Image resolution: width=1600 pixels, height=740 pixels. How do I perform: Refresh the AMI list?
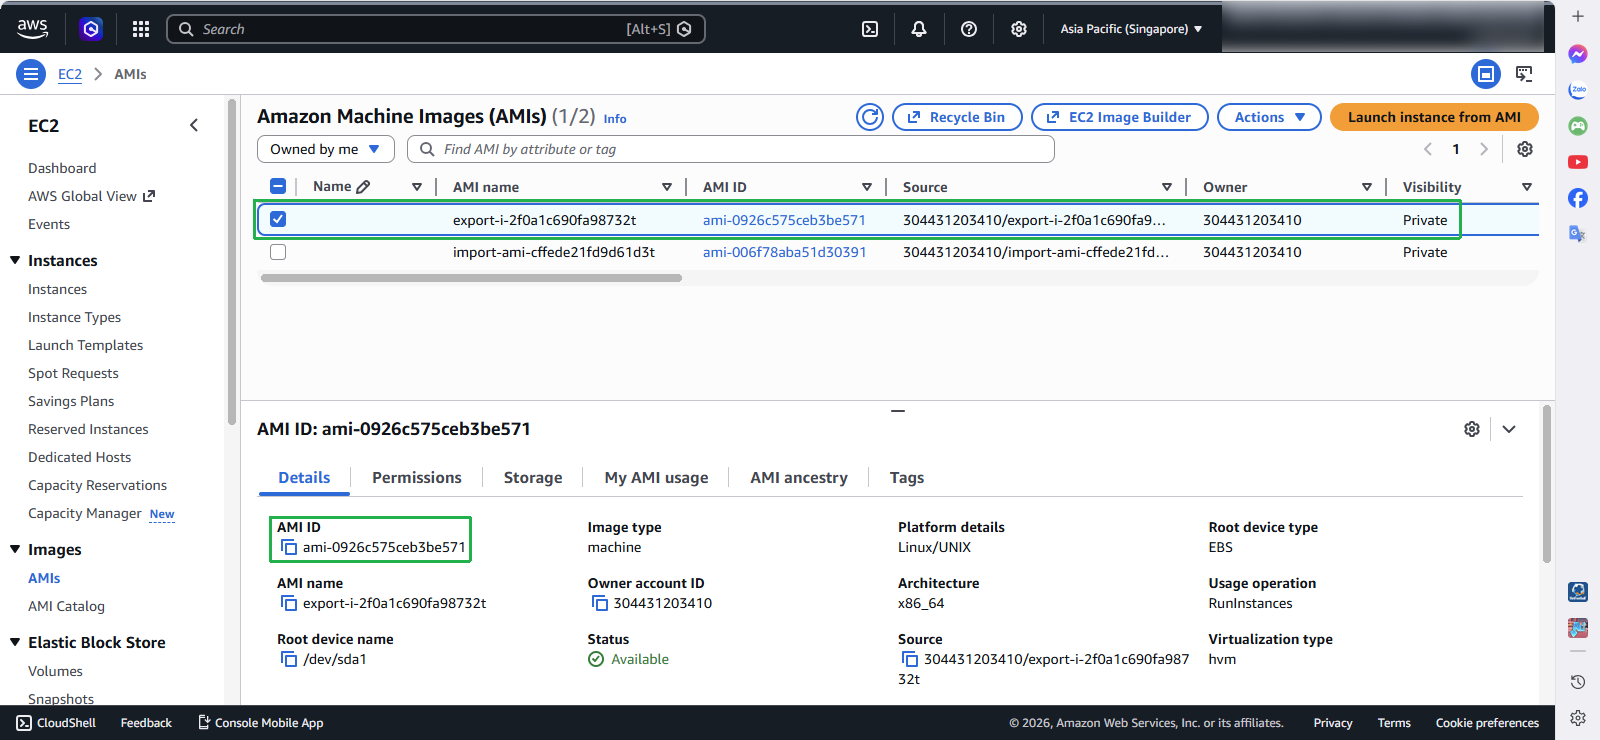pos(870,117)
